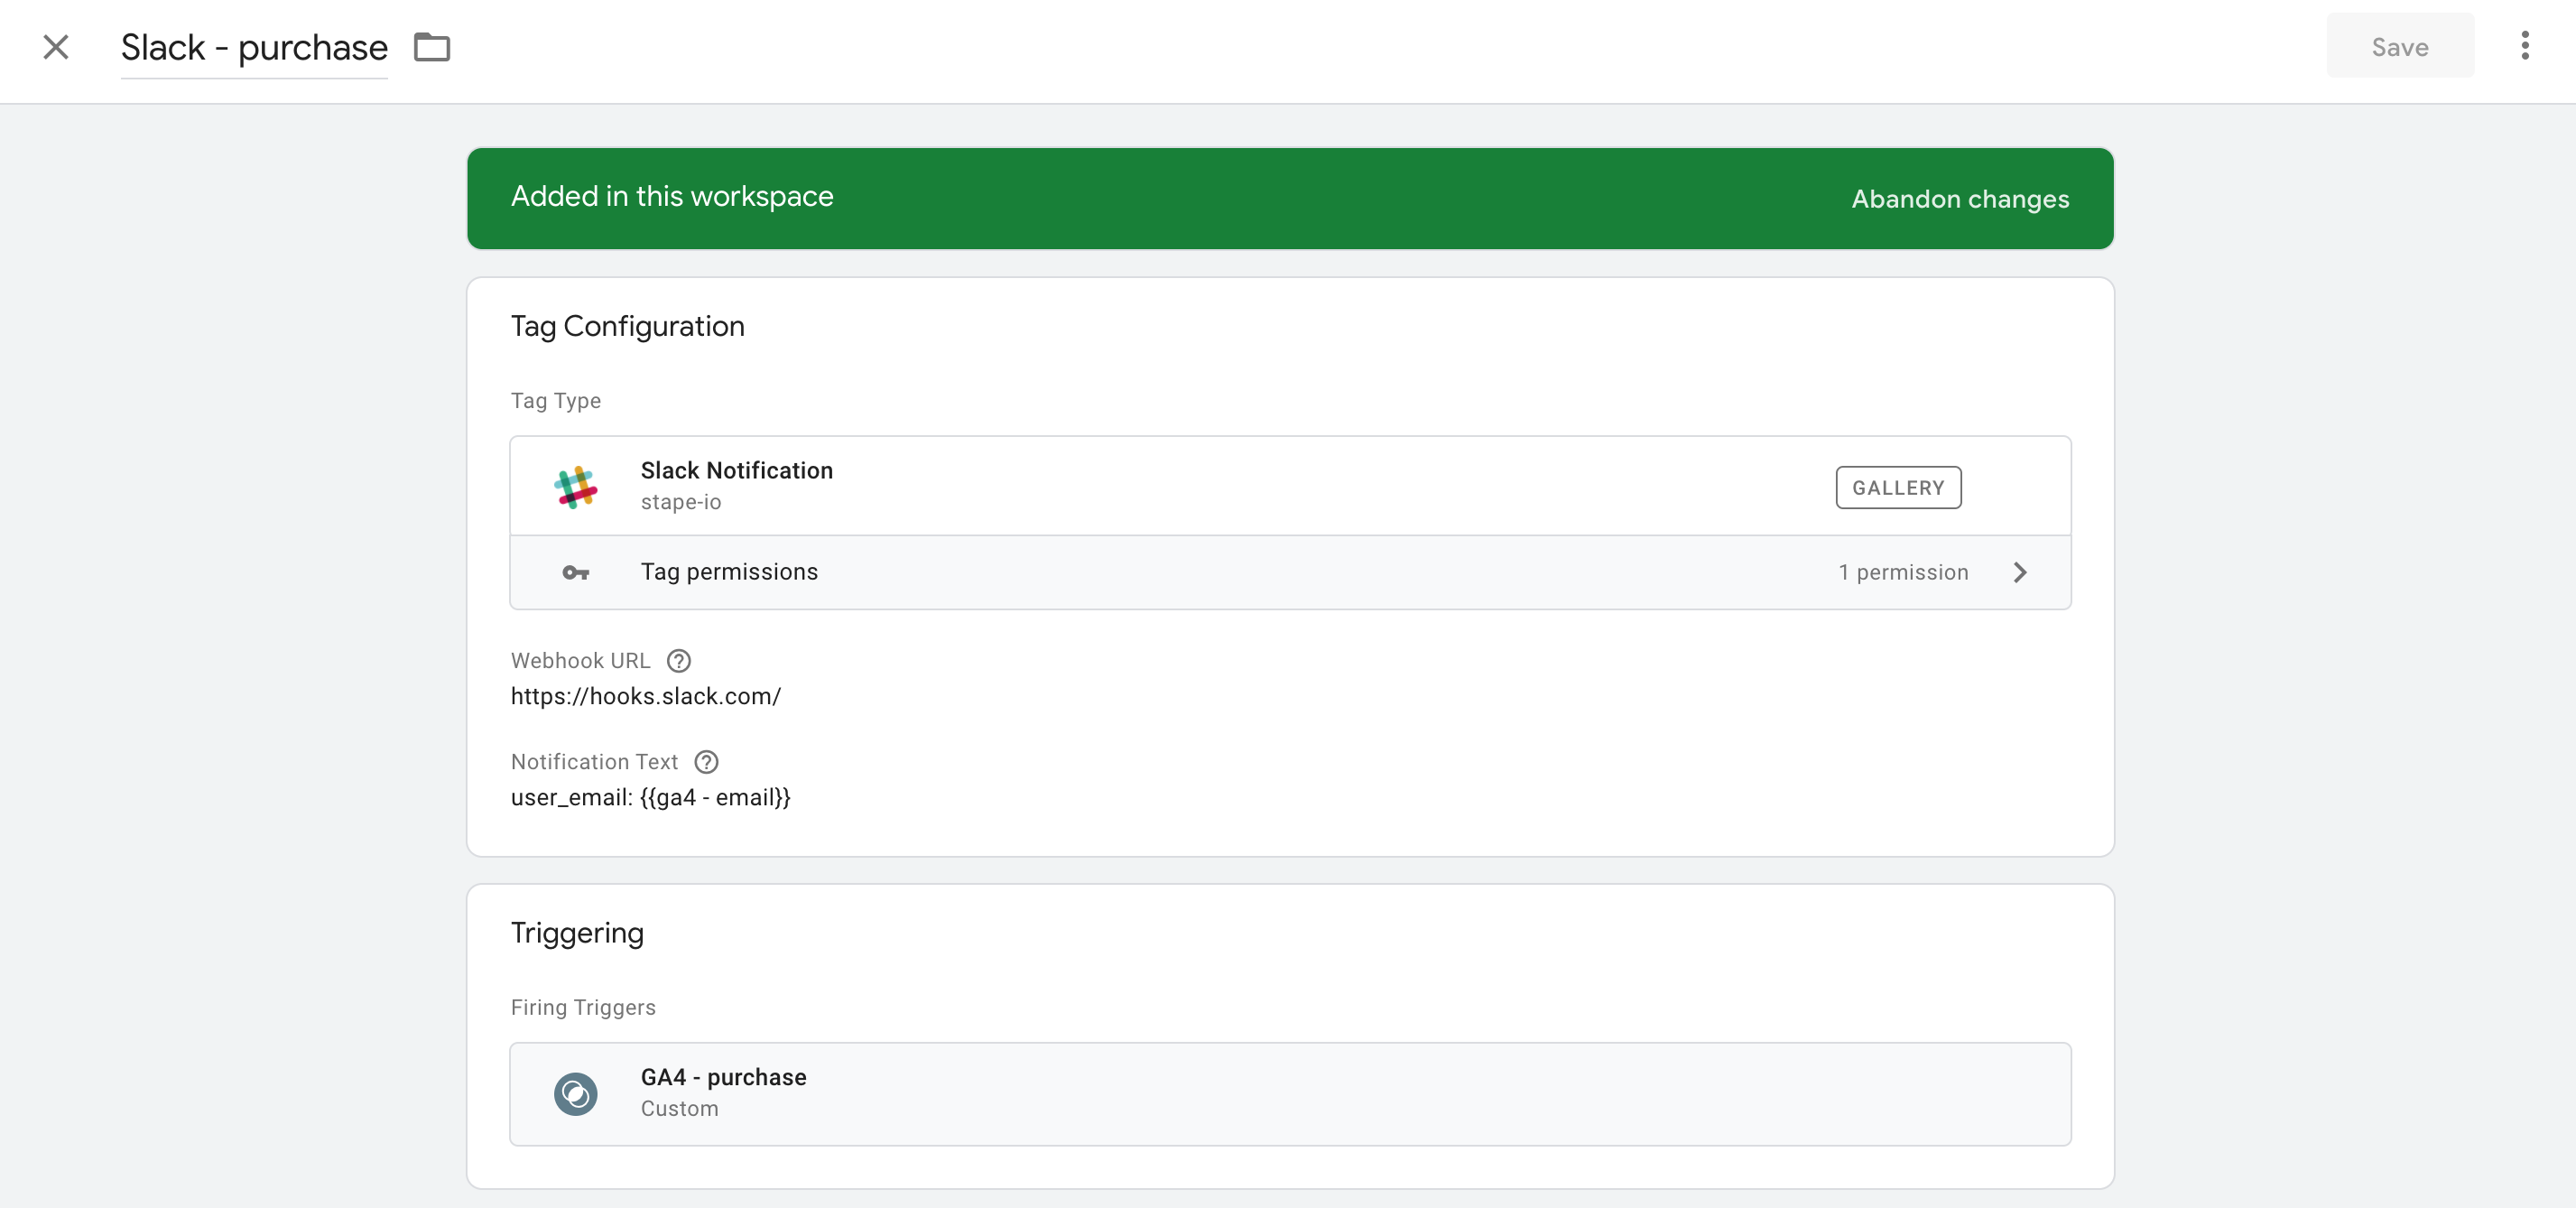Image resolution: width=2576 pixels, height=1208 pixels.
Task: Click the 'Tag Type' label
Action: coord(556,401)
